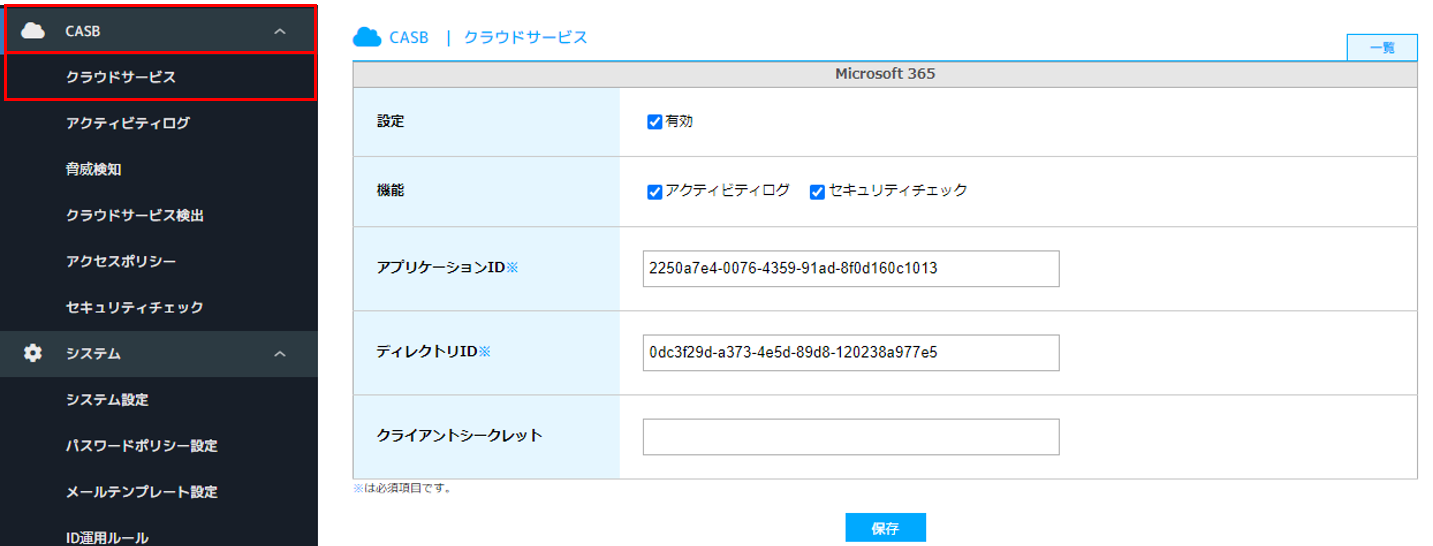Click the システム gear icon in sidebar

point(33,353)
